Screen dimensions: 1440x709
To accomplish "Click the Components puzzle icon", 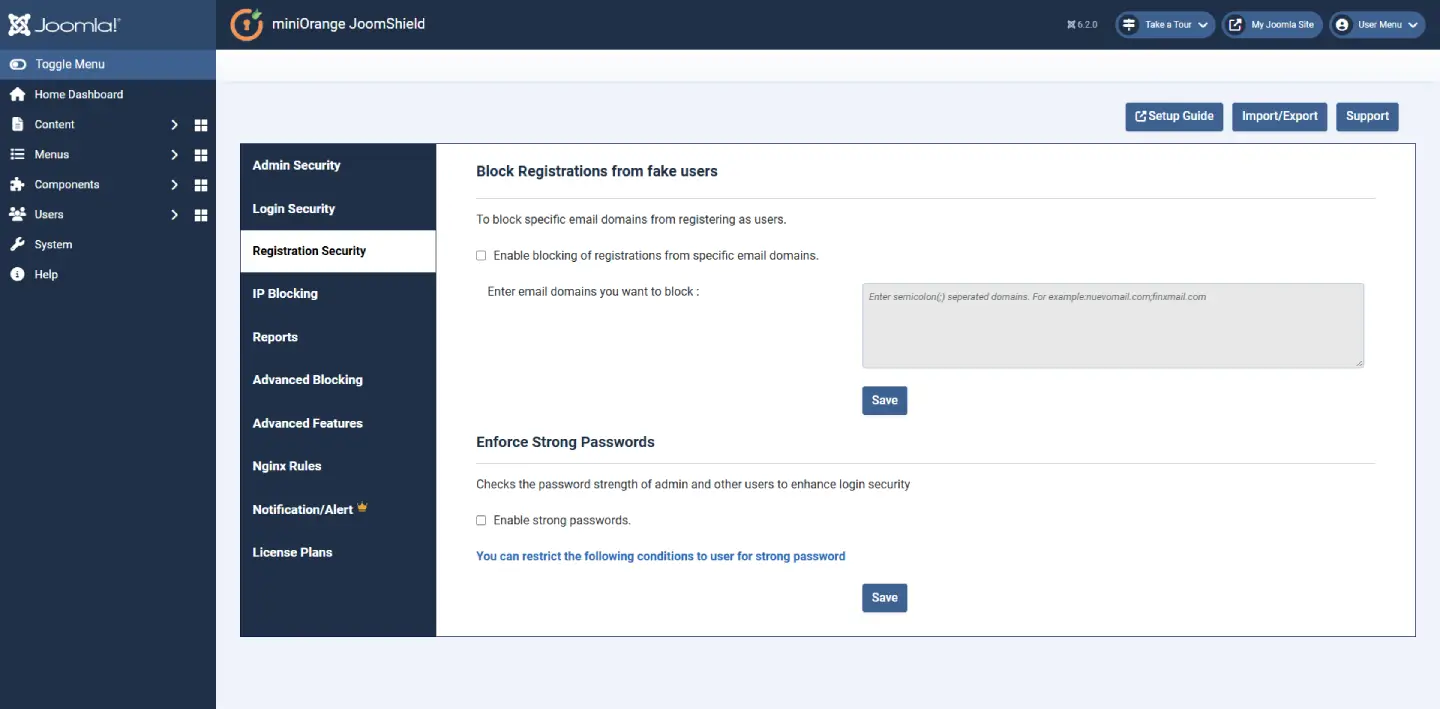I will (x=17, y=184).
